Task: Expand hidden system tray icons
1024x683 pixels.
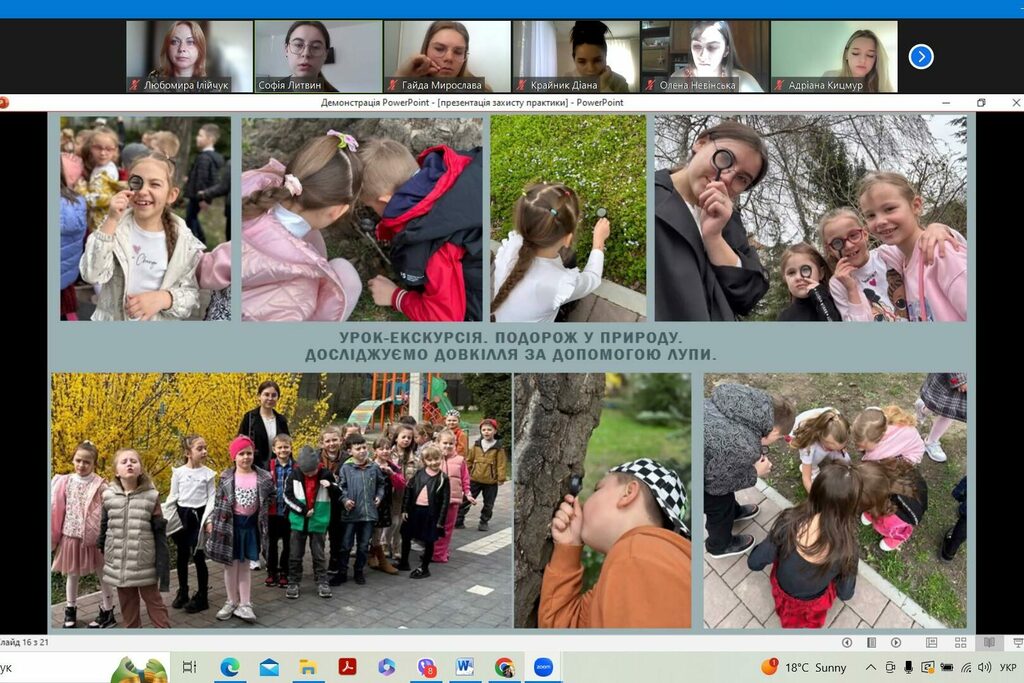Action: 871,667
